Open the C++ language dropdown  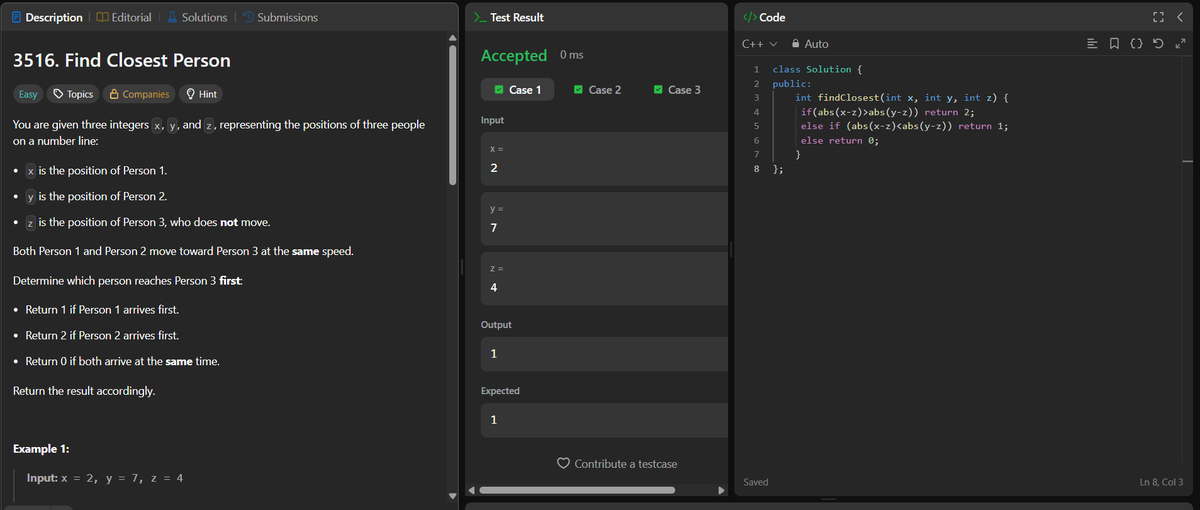tap(760, 44)
